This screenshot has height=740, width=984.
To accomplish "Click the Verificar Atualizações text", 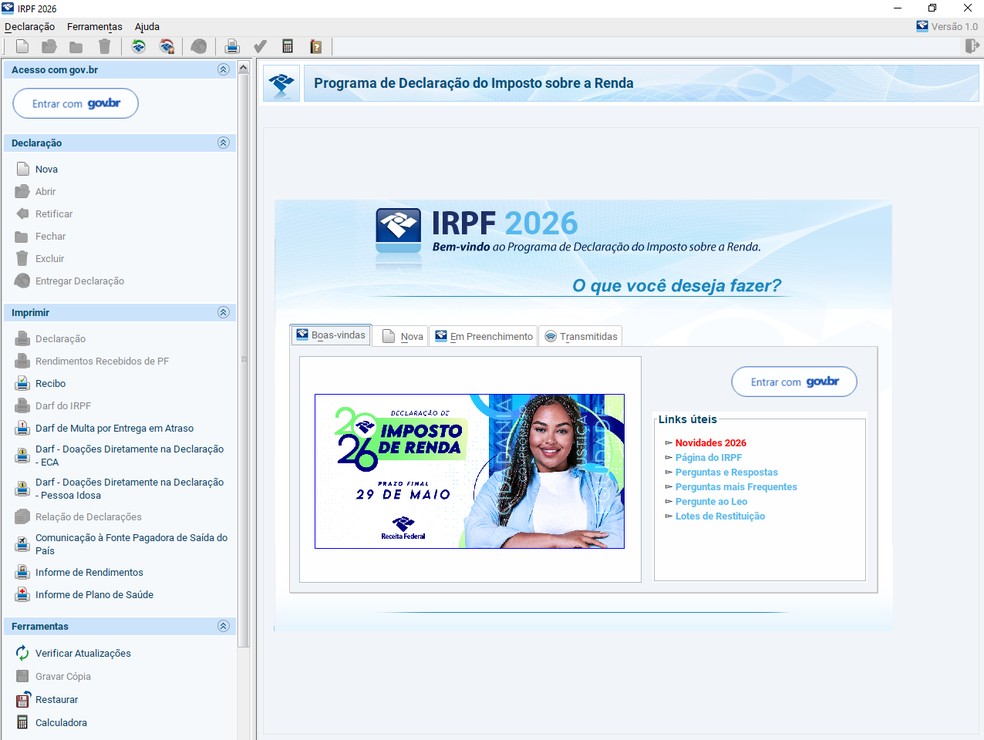I will pos(83,653).
